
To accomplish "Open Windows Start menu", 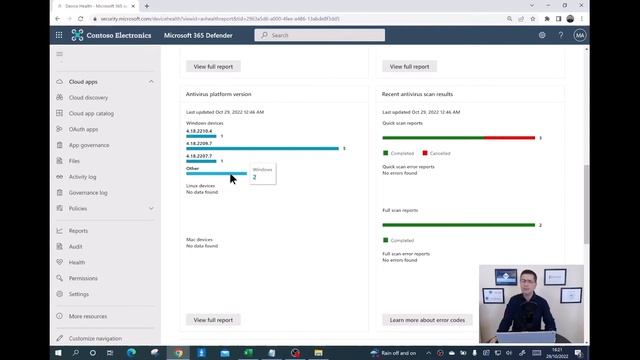I will click(58, 353).
